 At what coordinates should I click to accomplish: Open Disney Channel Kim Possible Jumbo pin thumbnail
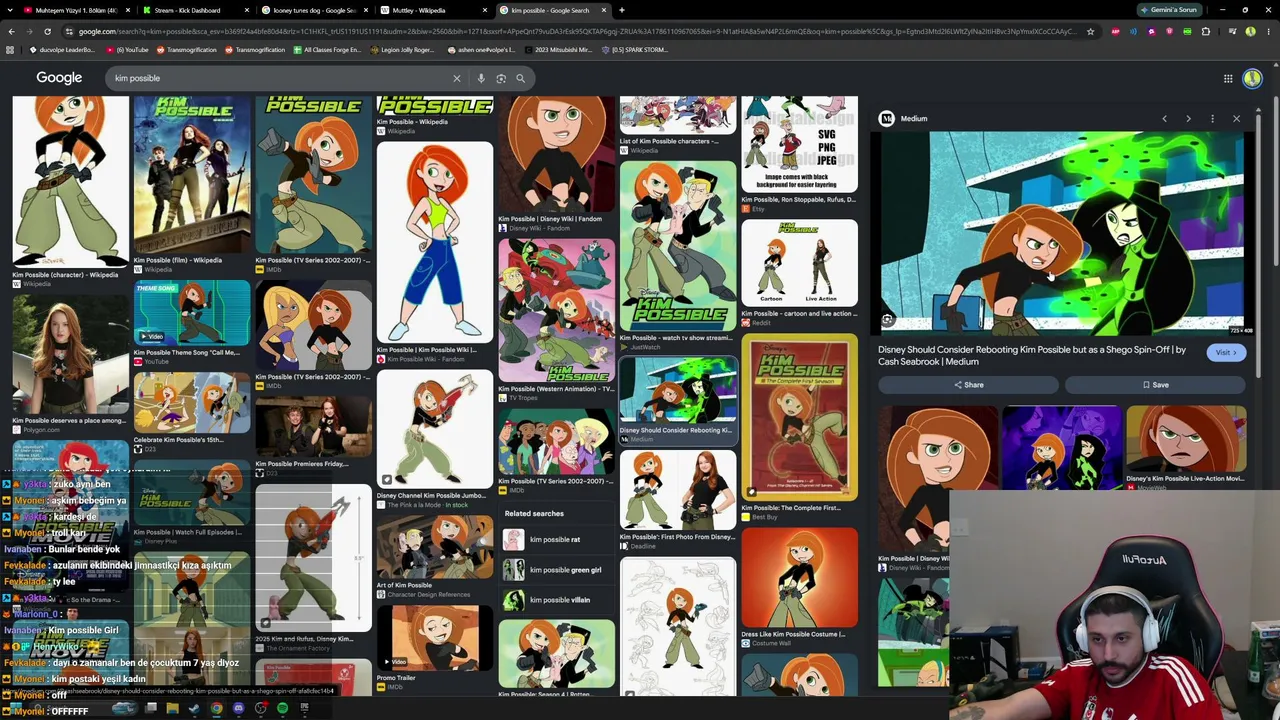click(x=435, y=429)
